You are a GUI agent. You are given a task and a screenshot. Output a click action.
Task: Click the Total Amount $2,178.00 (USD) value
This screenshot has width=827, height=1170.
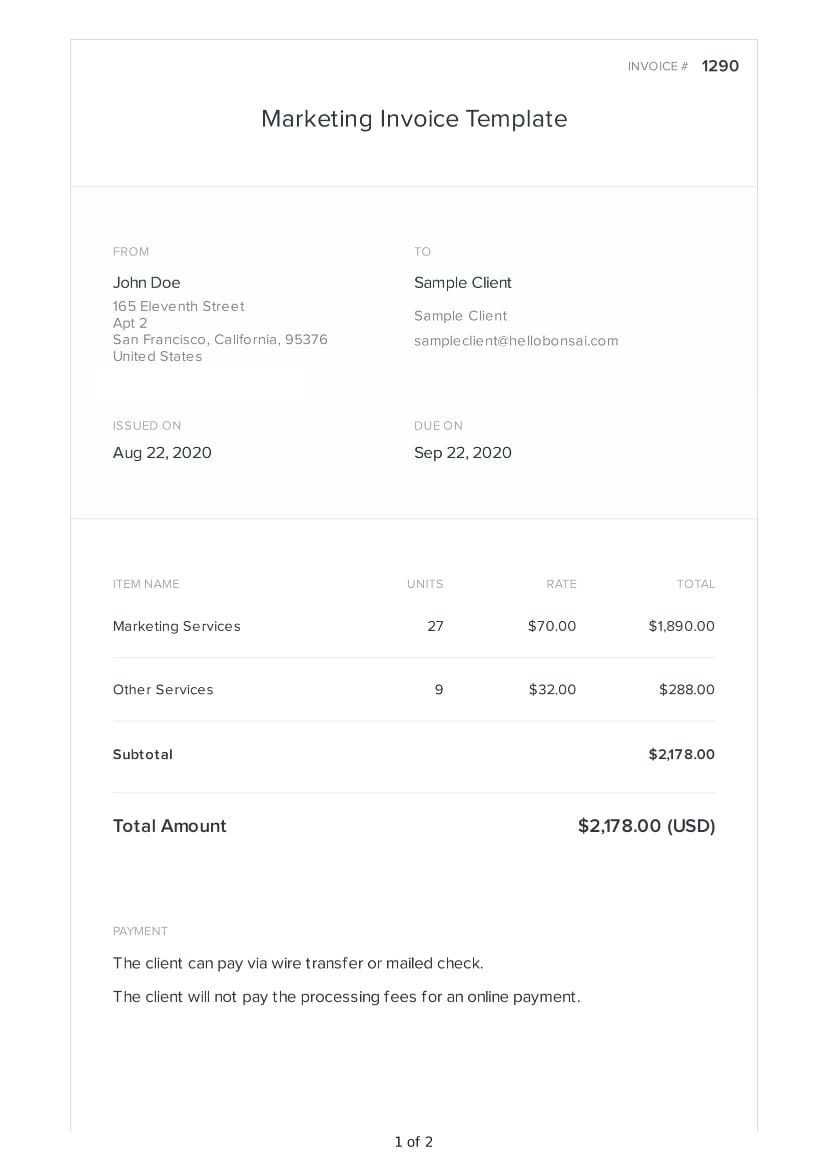point(646,826)
